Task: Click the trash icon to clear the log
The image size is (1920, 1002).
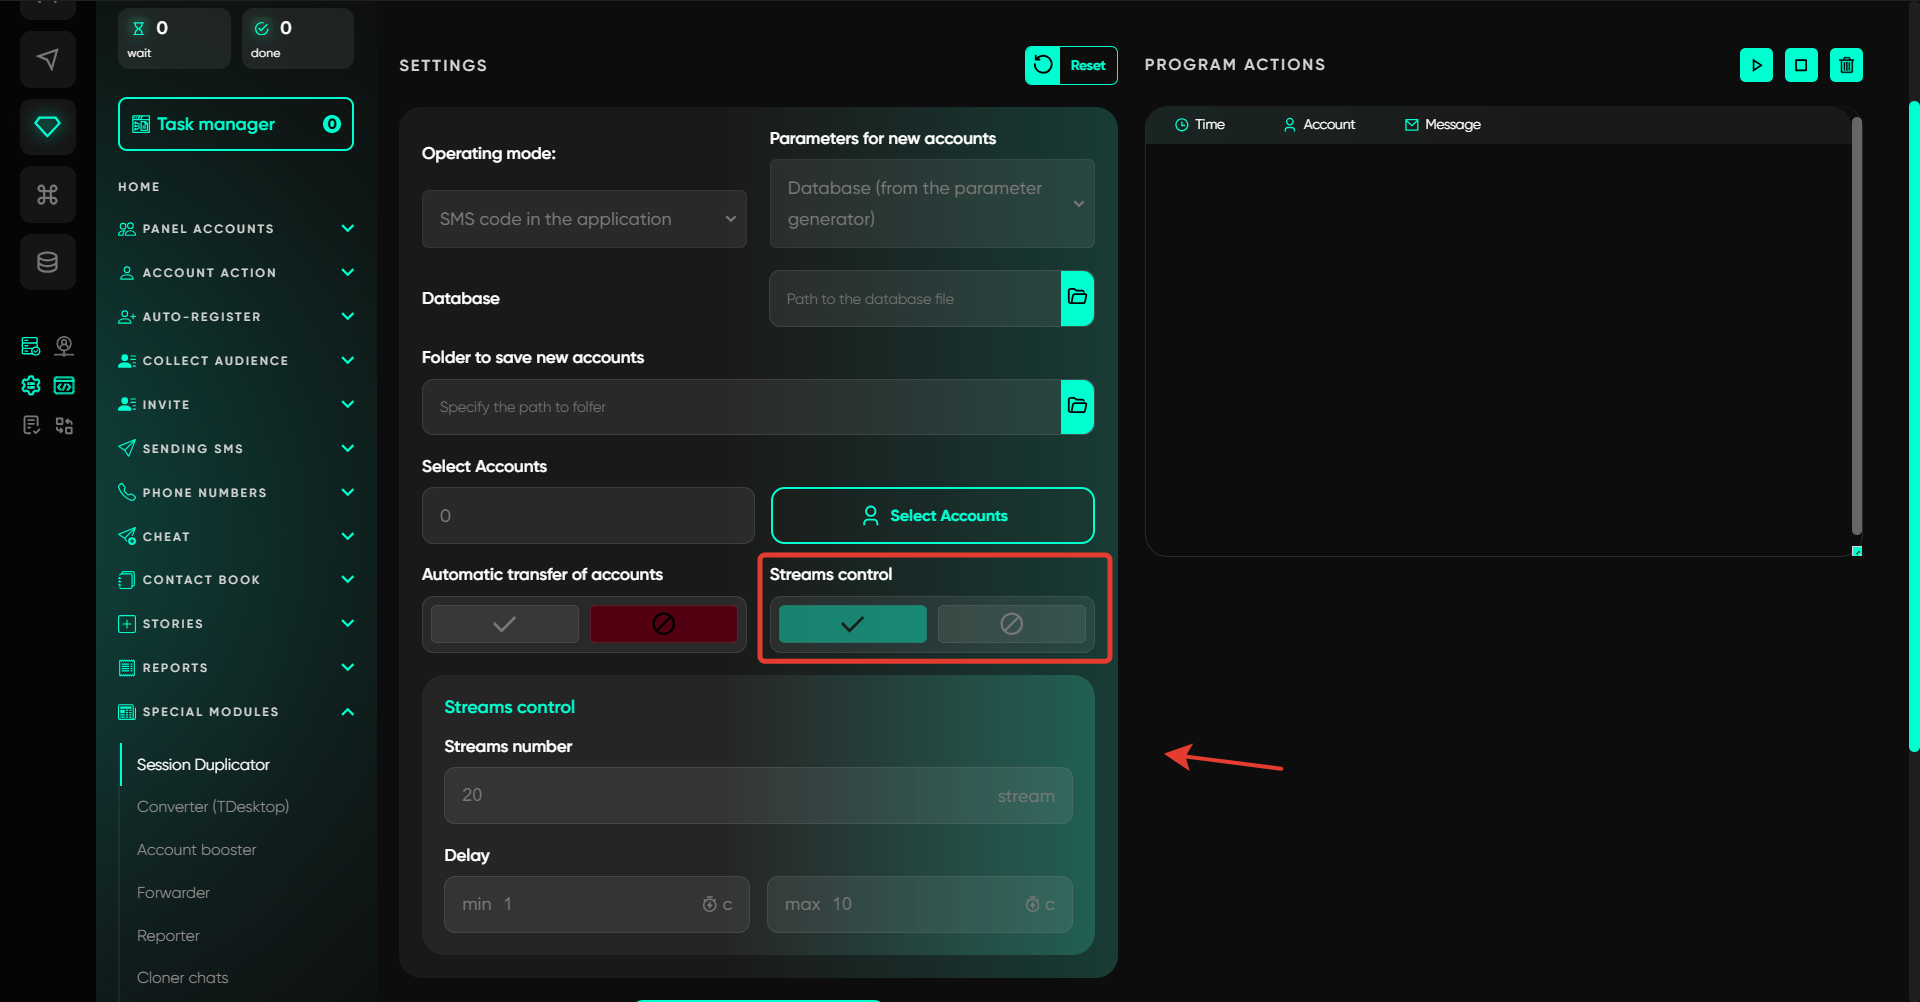Action: 1846,65
